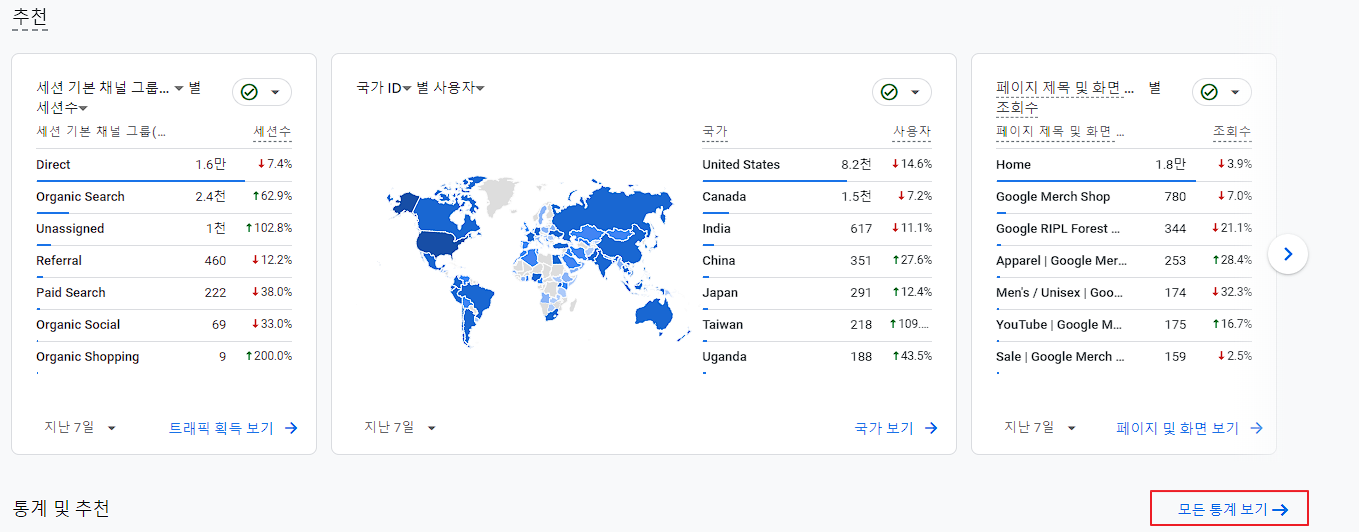Click the 8.2천 United States users value
This screenshot has height=532, width=1359.
[x=856, y=164]
